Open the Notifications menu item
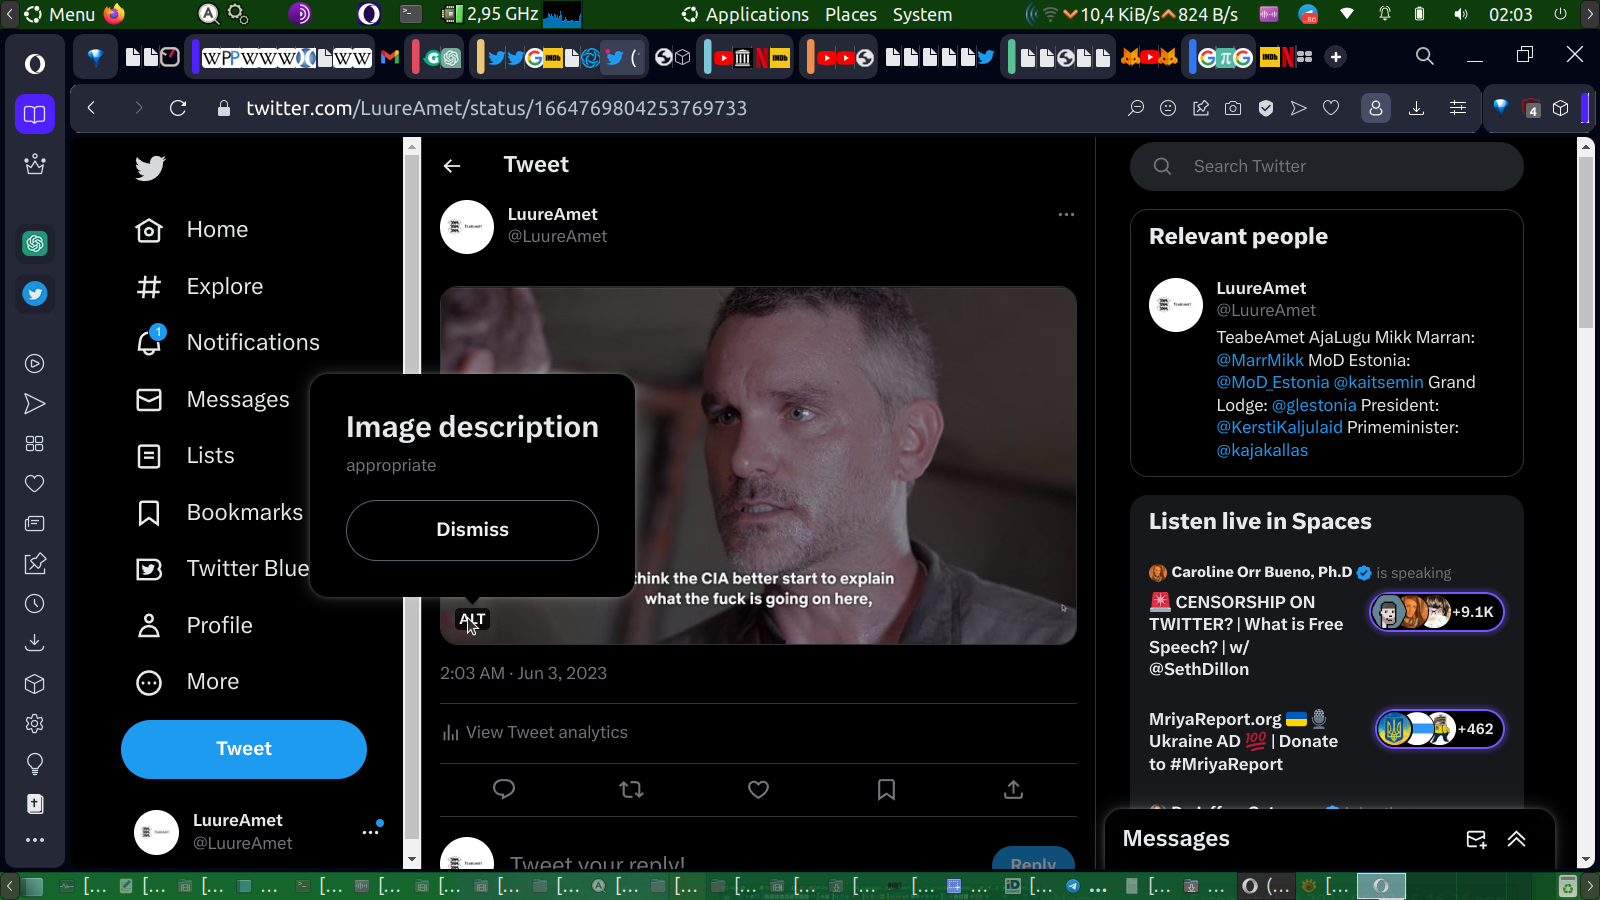The height and width of the screenshot is (900, 1600). click(252, 343)
